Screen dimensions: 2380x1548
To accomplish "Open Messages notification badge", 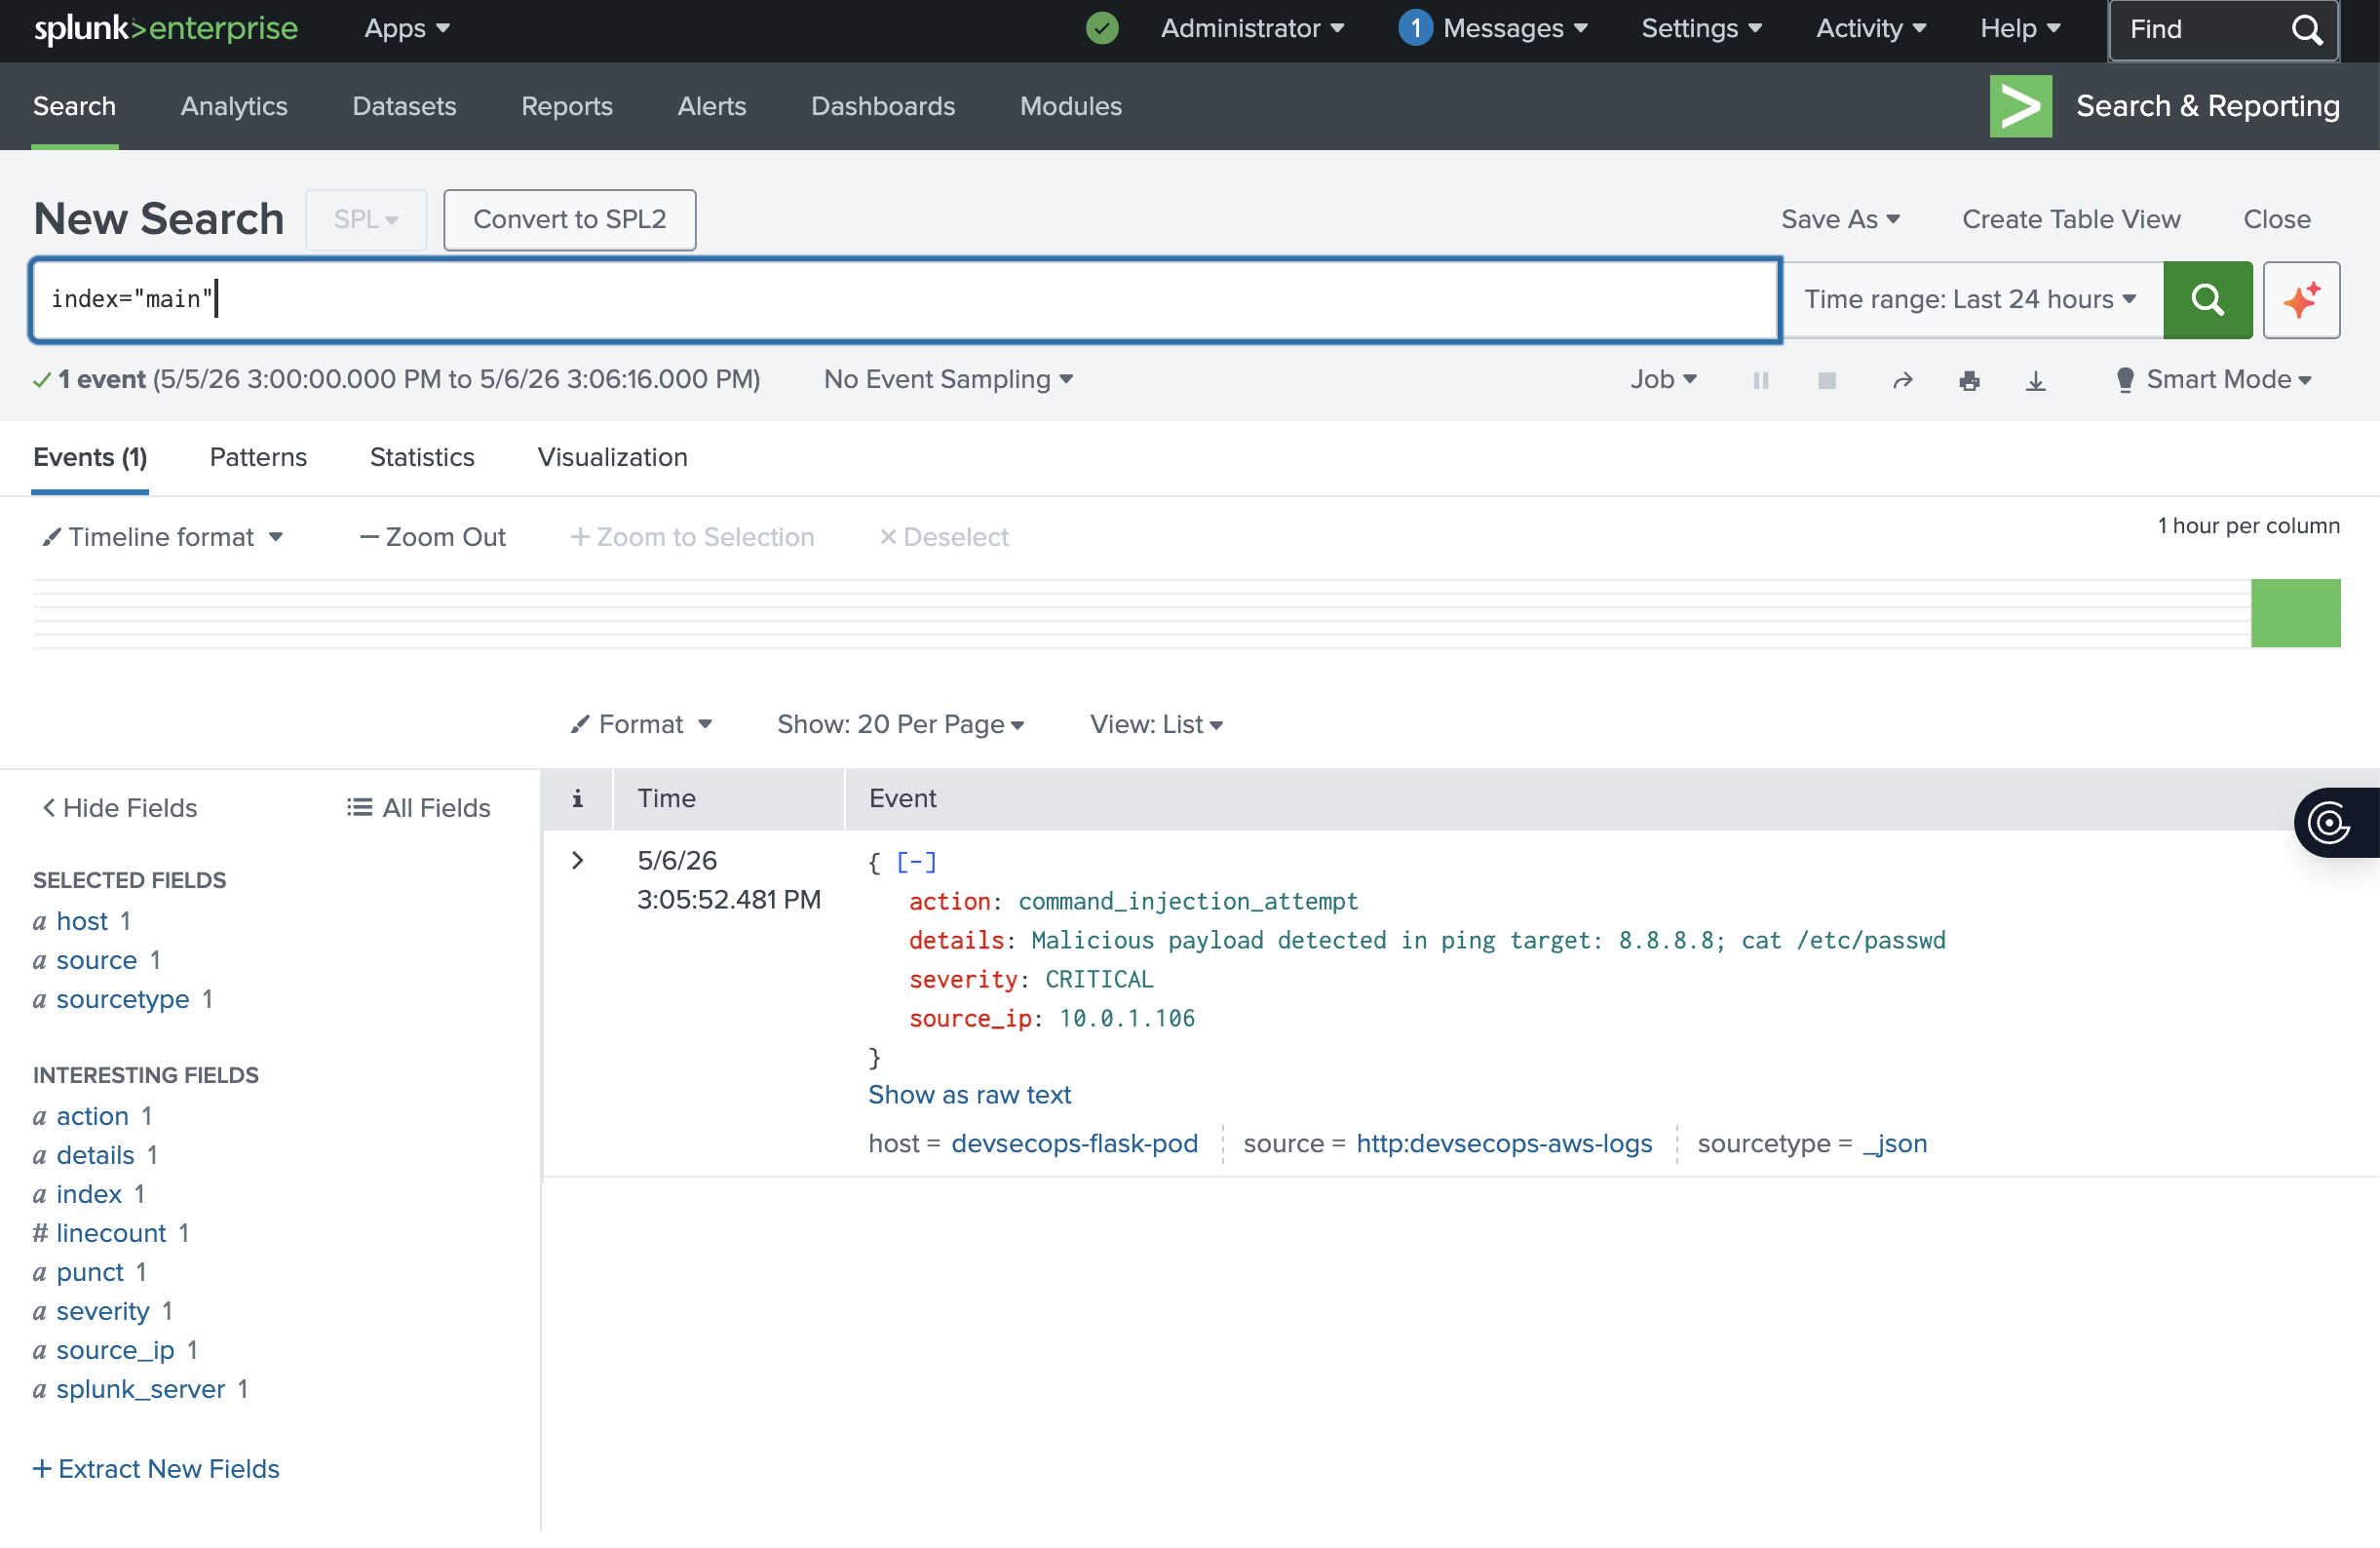I will point(1415,28).
